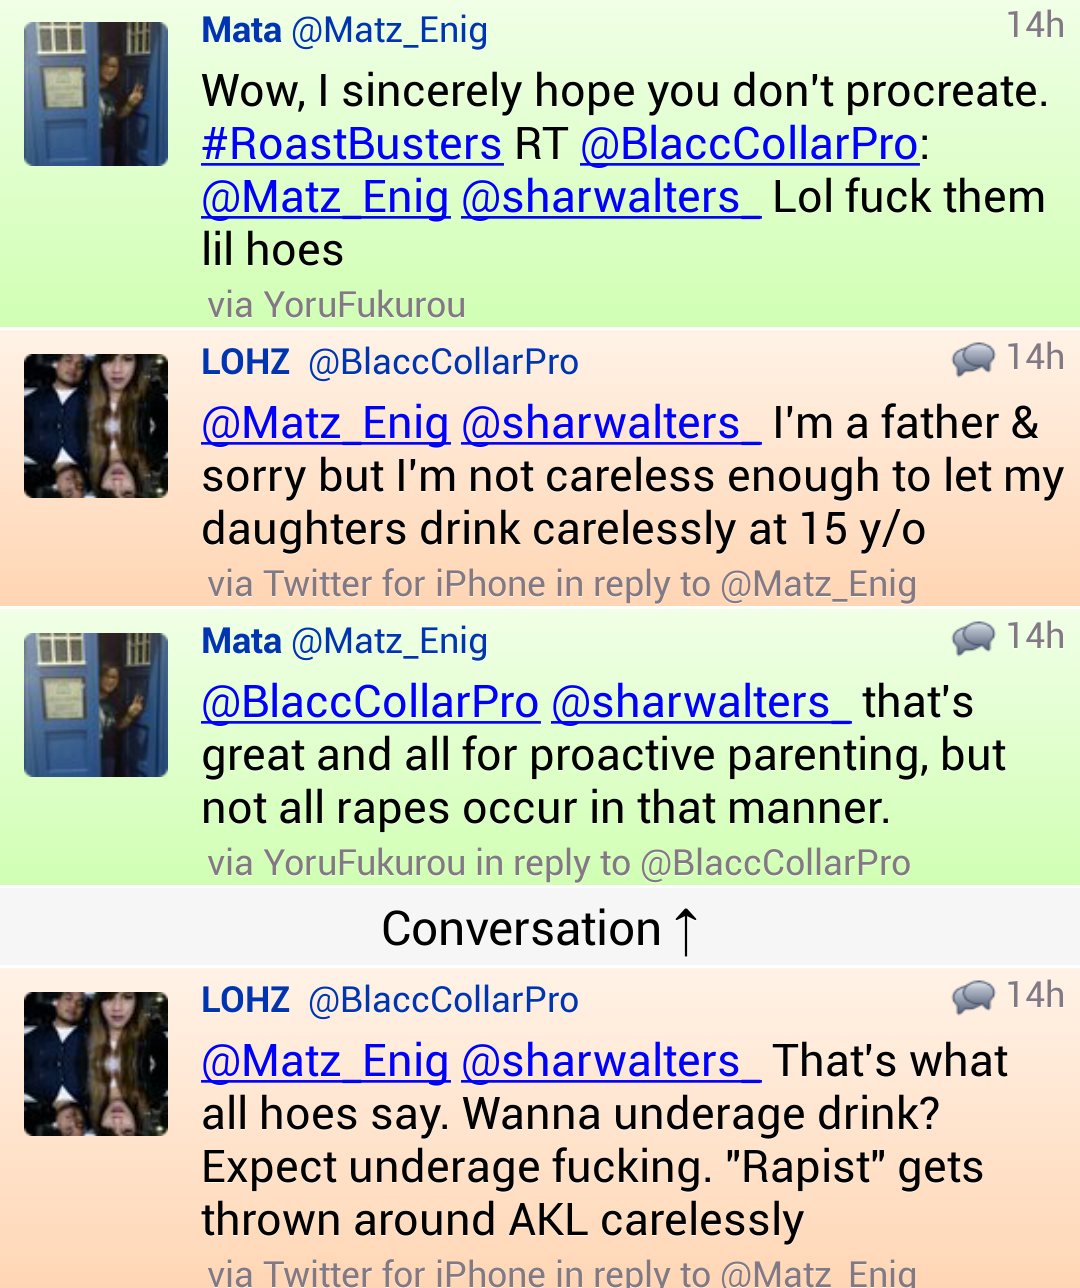The width and height of the screenshot is (1080, 1288).
Task: Open the @sharwalters_ mention in the #RoastBusters tweet
Action: click(x=611, y=197)
